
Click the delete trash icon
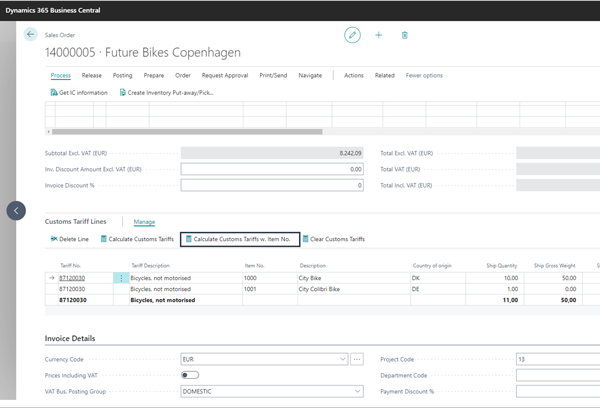tap(404, 35)
